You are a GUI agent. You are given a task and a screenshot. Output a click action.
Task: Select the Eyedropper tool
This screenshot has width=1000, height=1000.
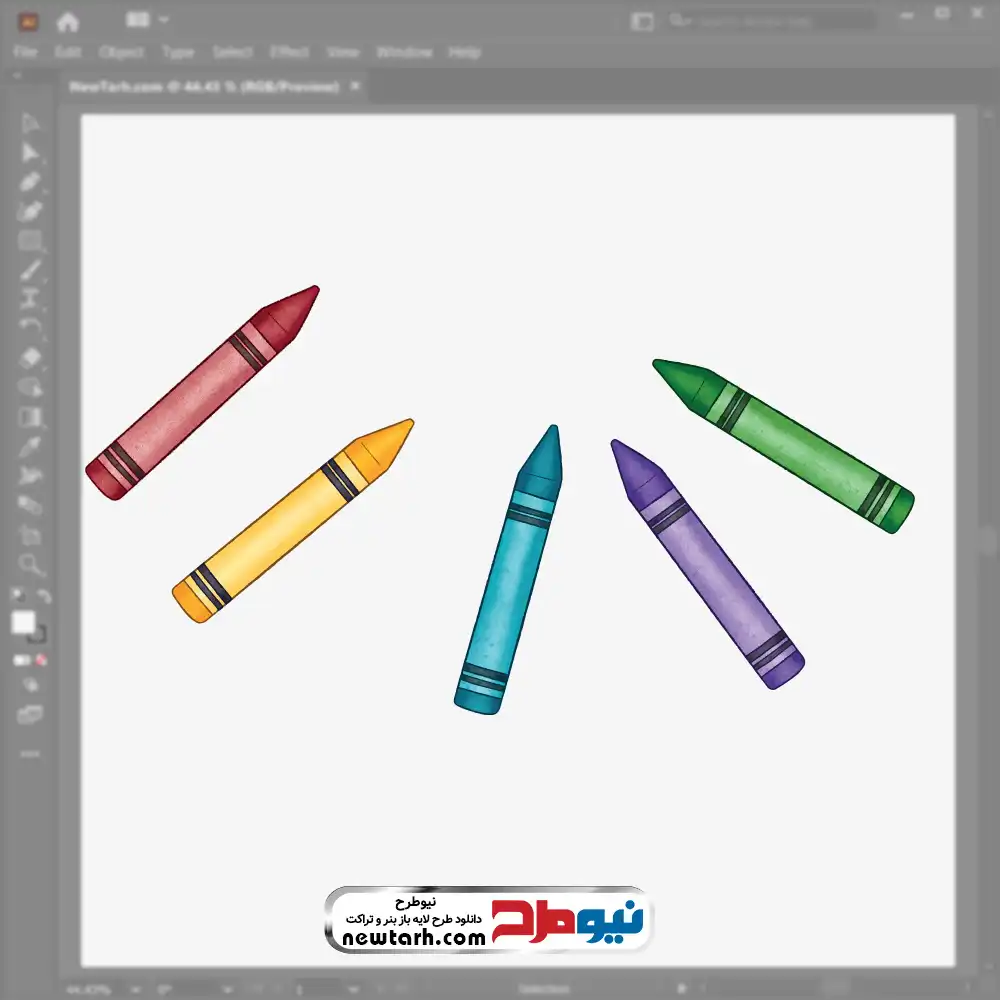[x=30, y=446]
